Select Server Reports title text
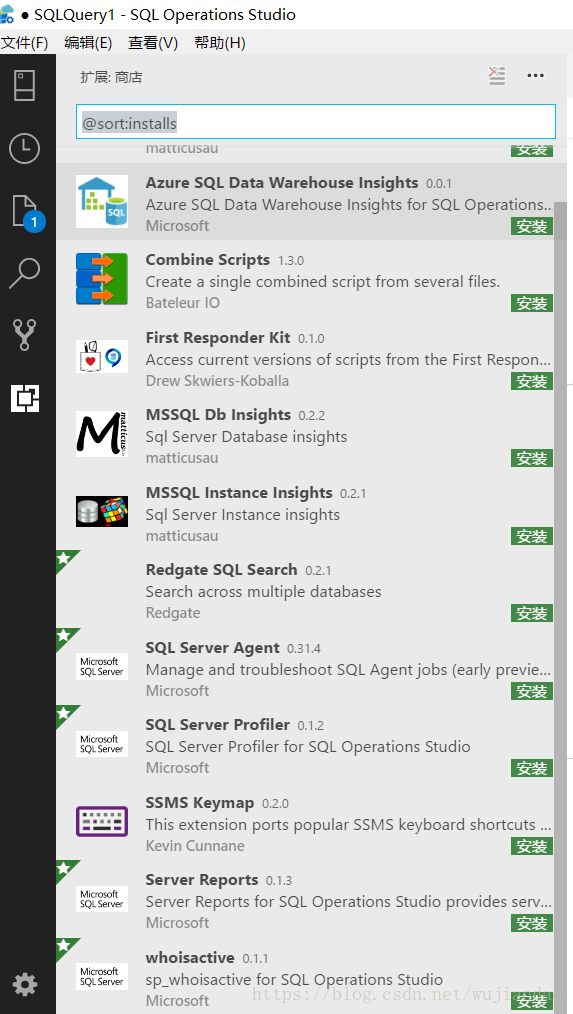The image size is (573, 1014). [202, 880]
